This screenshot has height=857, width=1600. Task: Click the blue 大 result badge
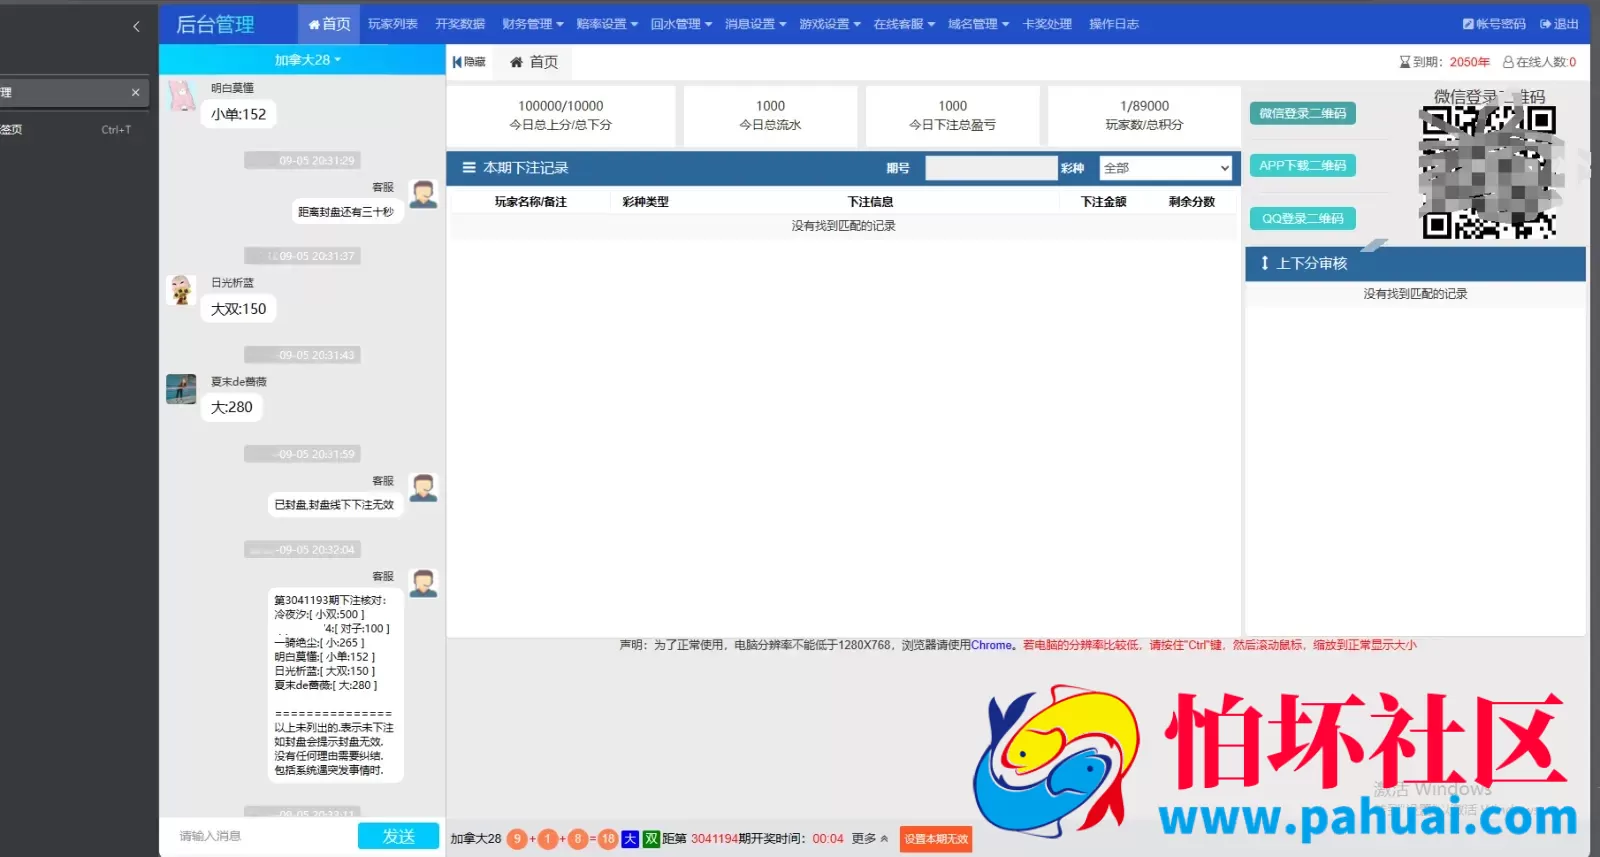(630, 839)
